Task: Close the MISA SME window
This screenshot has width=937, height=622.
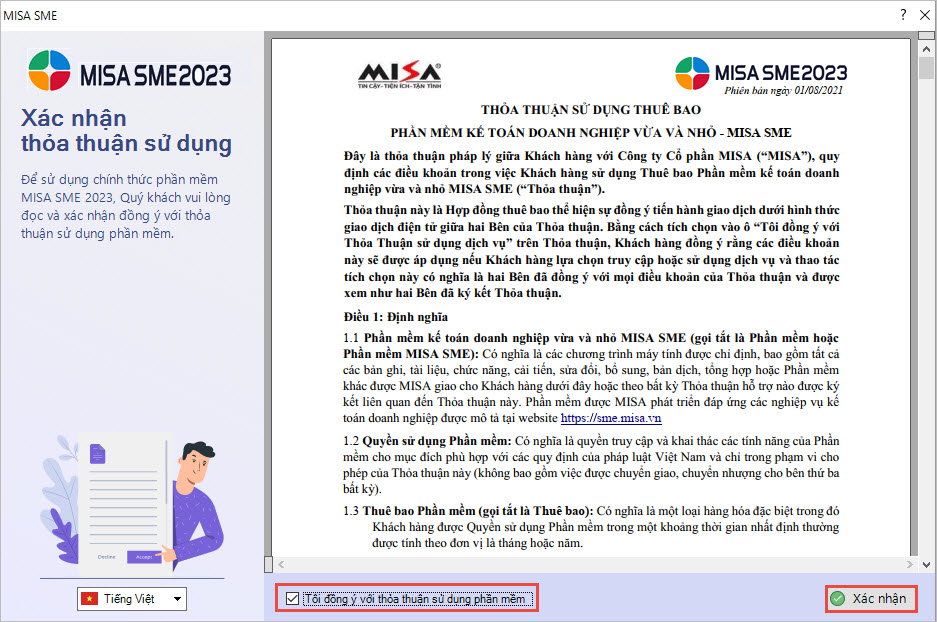Action: pyautogui.click(x=925, y=15)
